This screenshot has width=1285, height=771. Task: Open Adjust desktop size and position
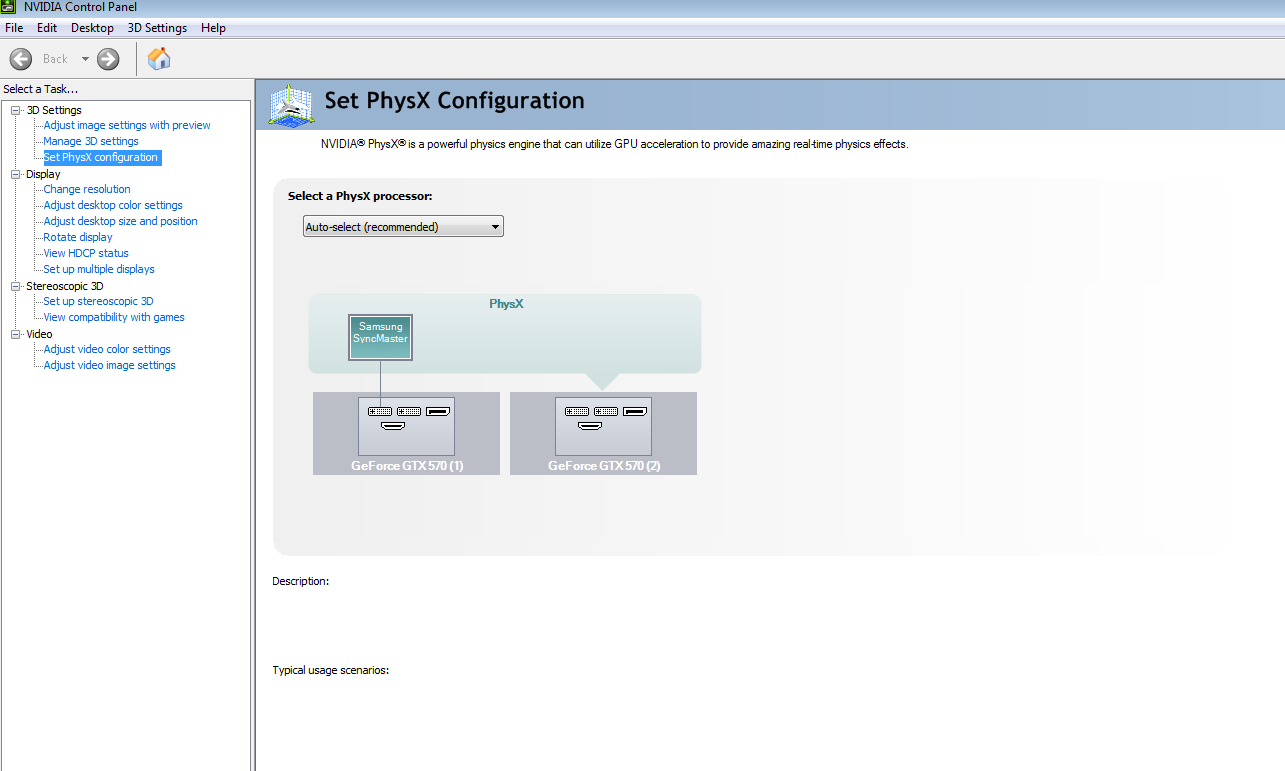coord(120,221)
